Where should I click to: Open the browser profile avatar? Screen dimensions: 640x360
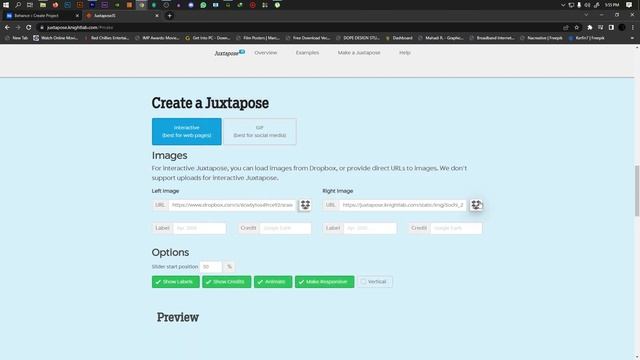[622, 27]
